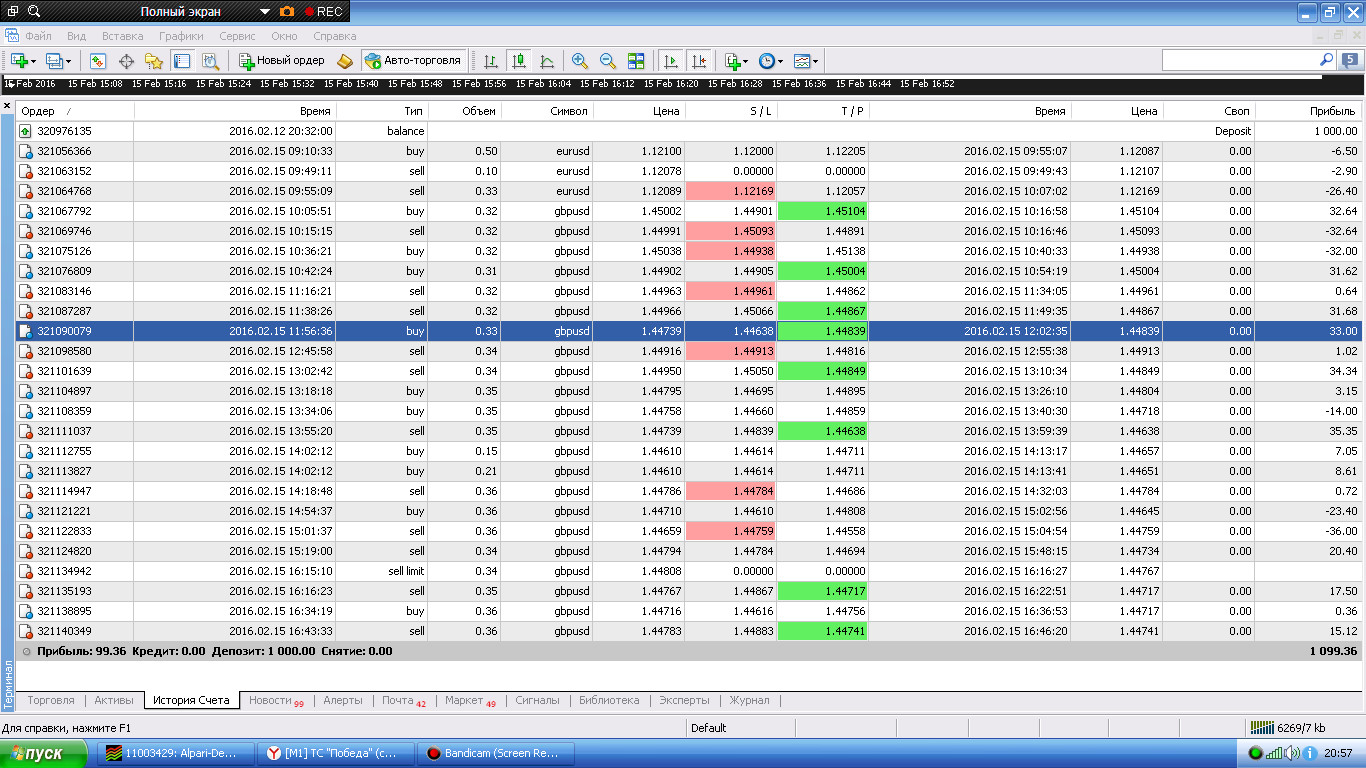Toggle Chart Shift

(x=699, y=61)
